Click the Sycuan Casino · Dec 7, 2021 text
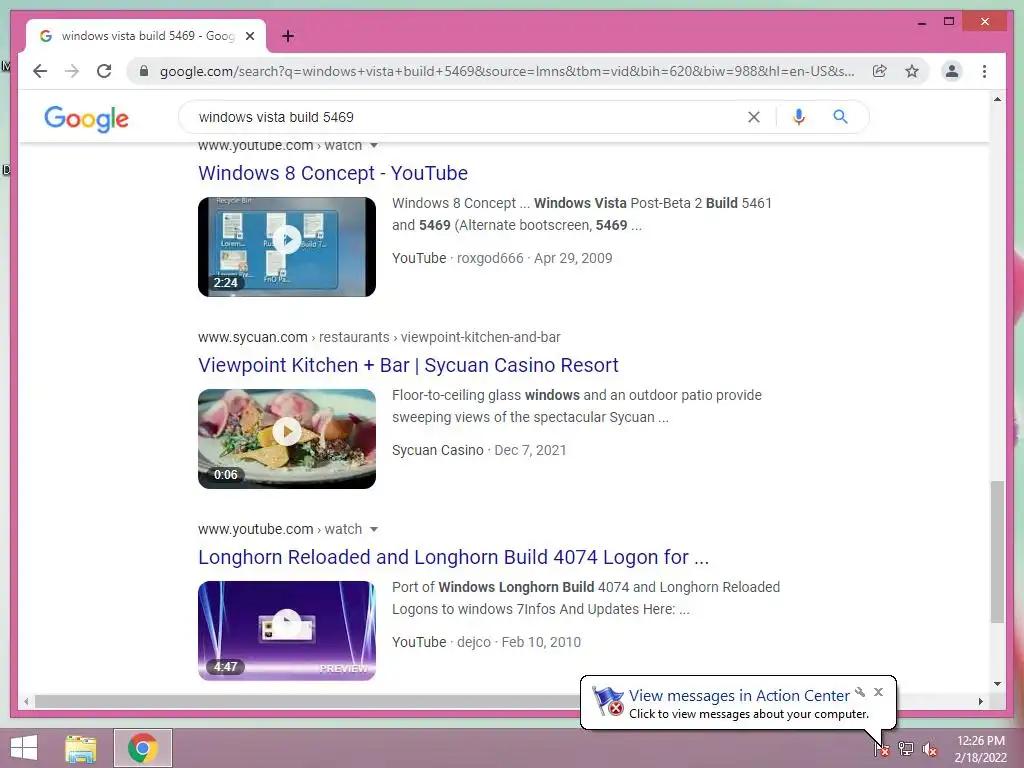Viewport: 1024px width, 768px height. 479,450
